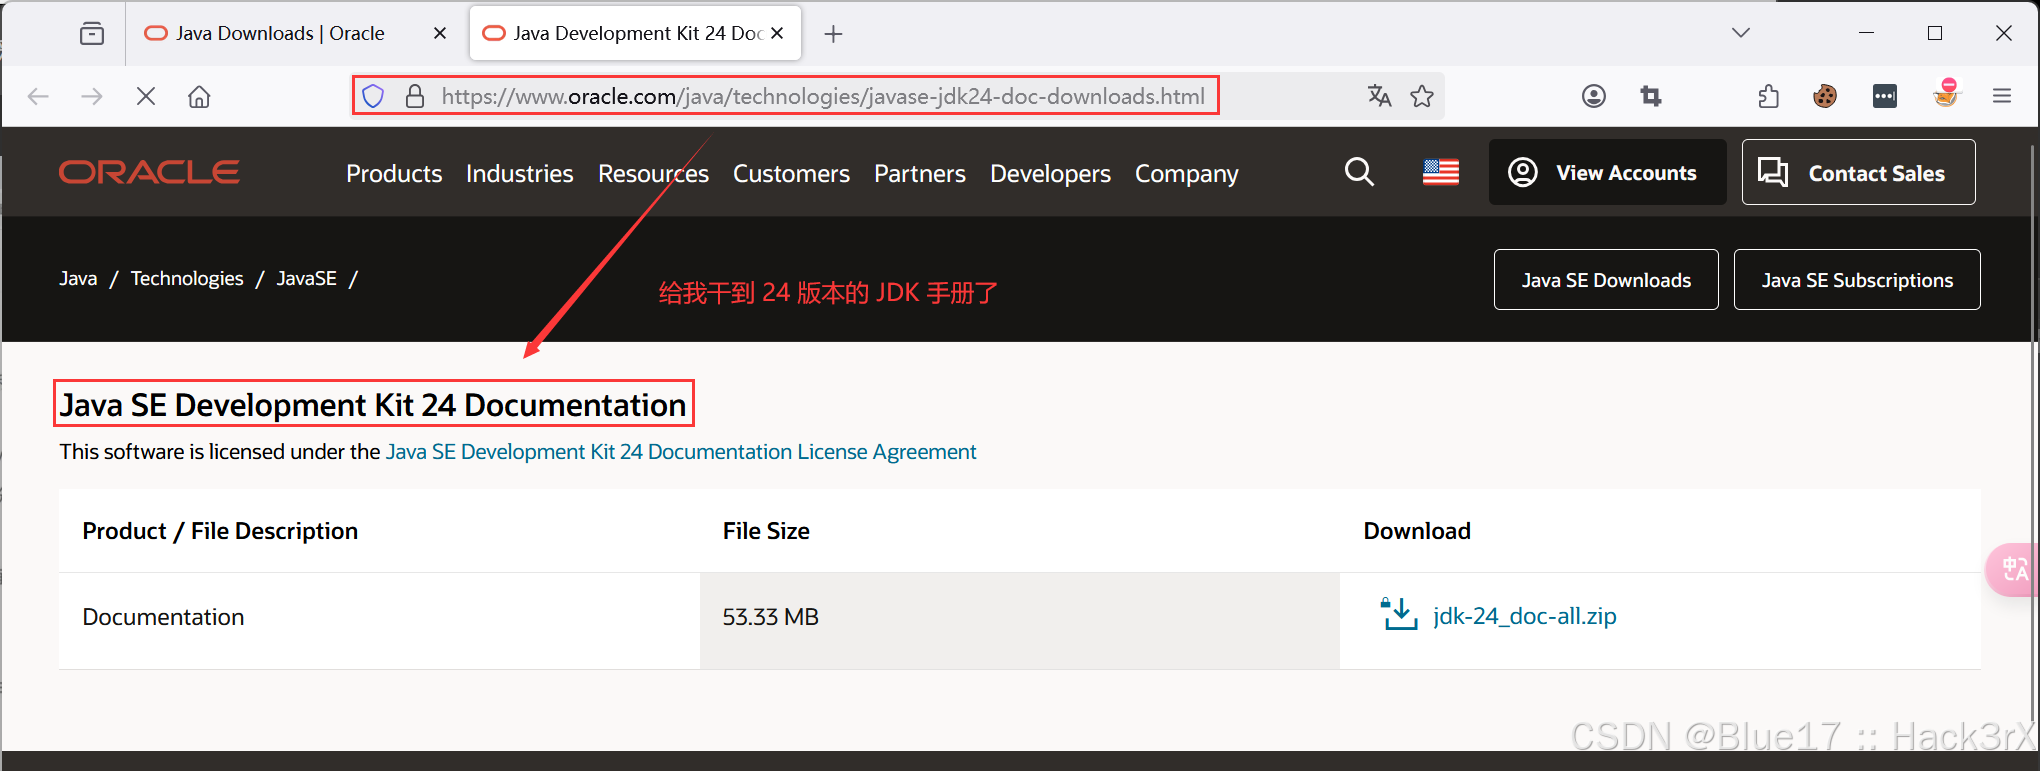The width and height of the screenshot is (2040, 771).
Task: Follow the JavaSE breadcrumb link
Action: tap(306, 279)
